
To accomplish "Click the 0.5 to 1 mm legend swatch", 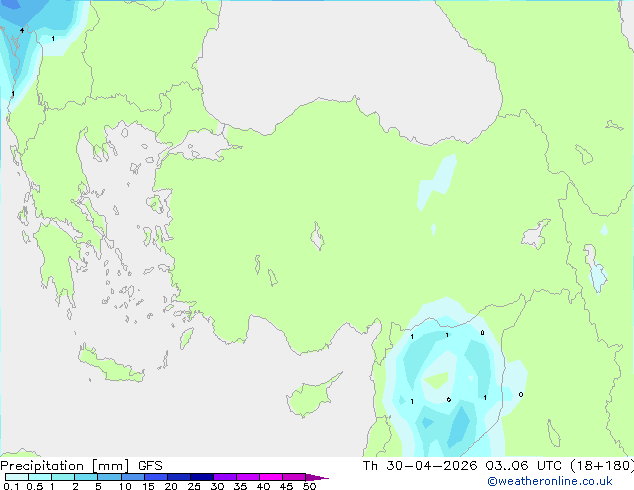I will click(x=40, y=477).
